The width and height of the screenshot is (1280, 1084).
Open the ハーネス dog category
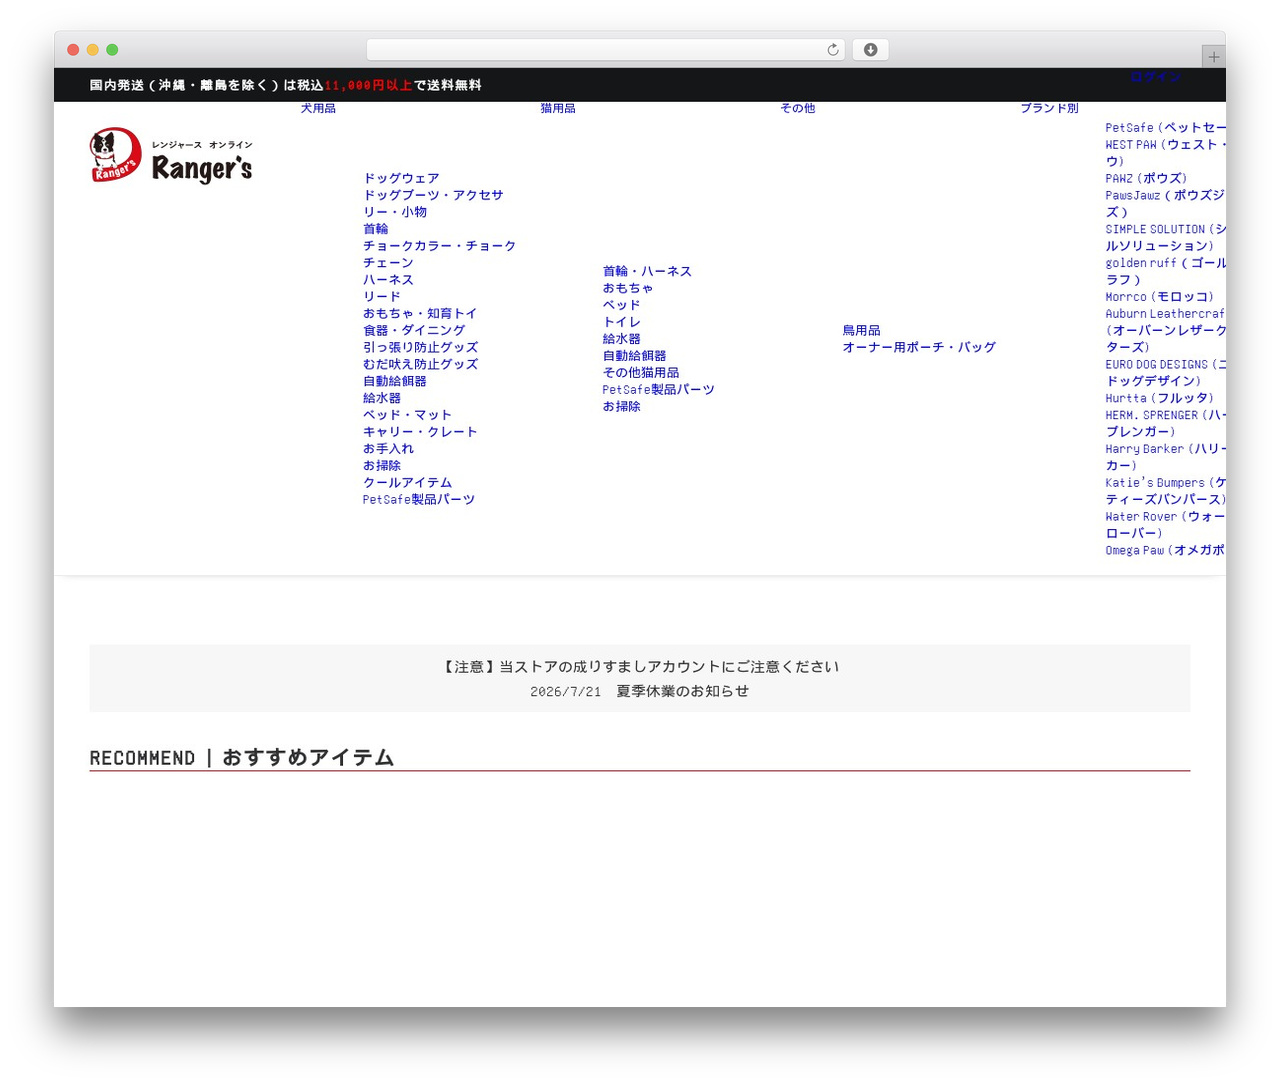click(x=388, y=280)
